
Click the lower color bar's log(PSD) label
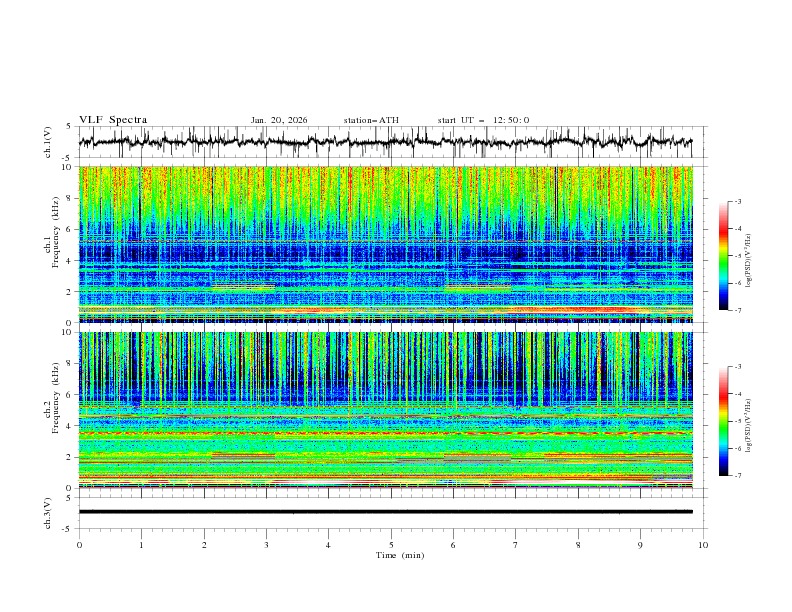pos(749,426)
